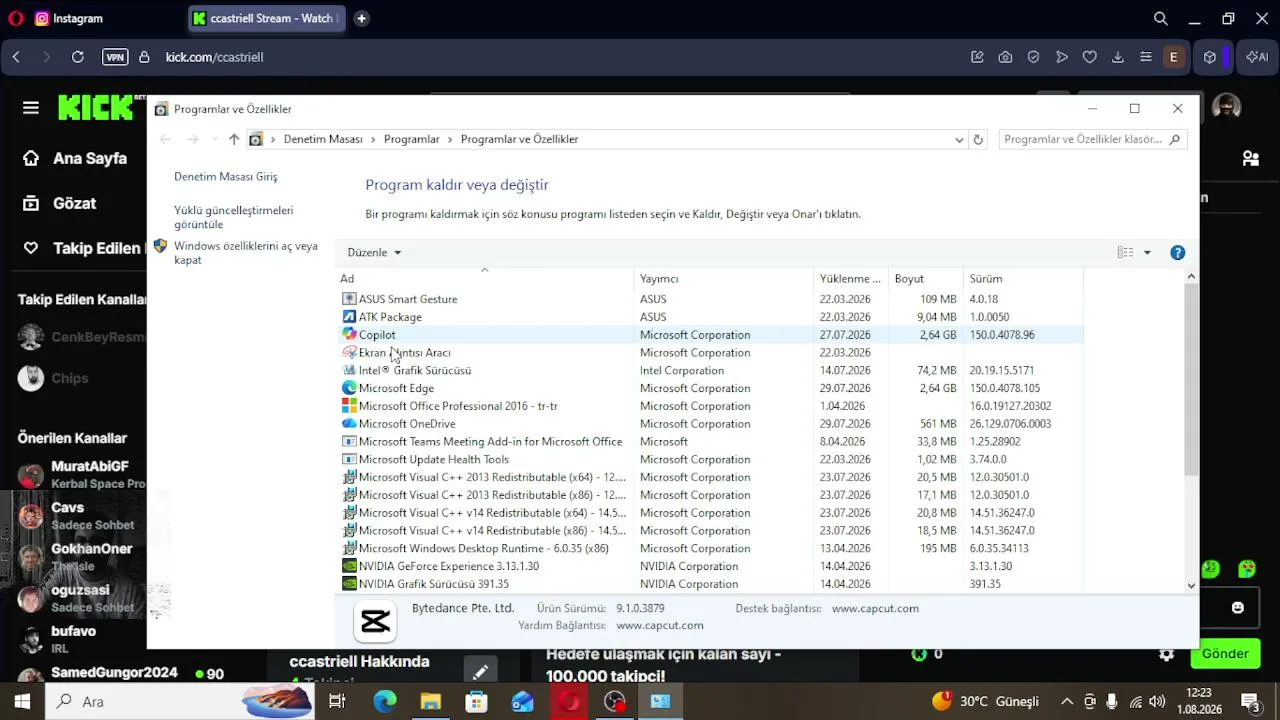The image size is (1280, 720).
Task: Open the Opera AI assistant button
Action: click(1257, 57)
